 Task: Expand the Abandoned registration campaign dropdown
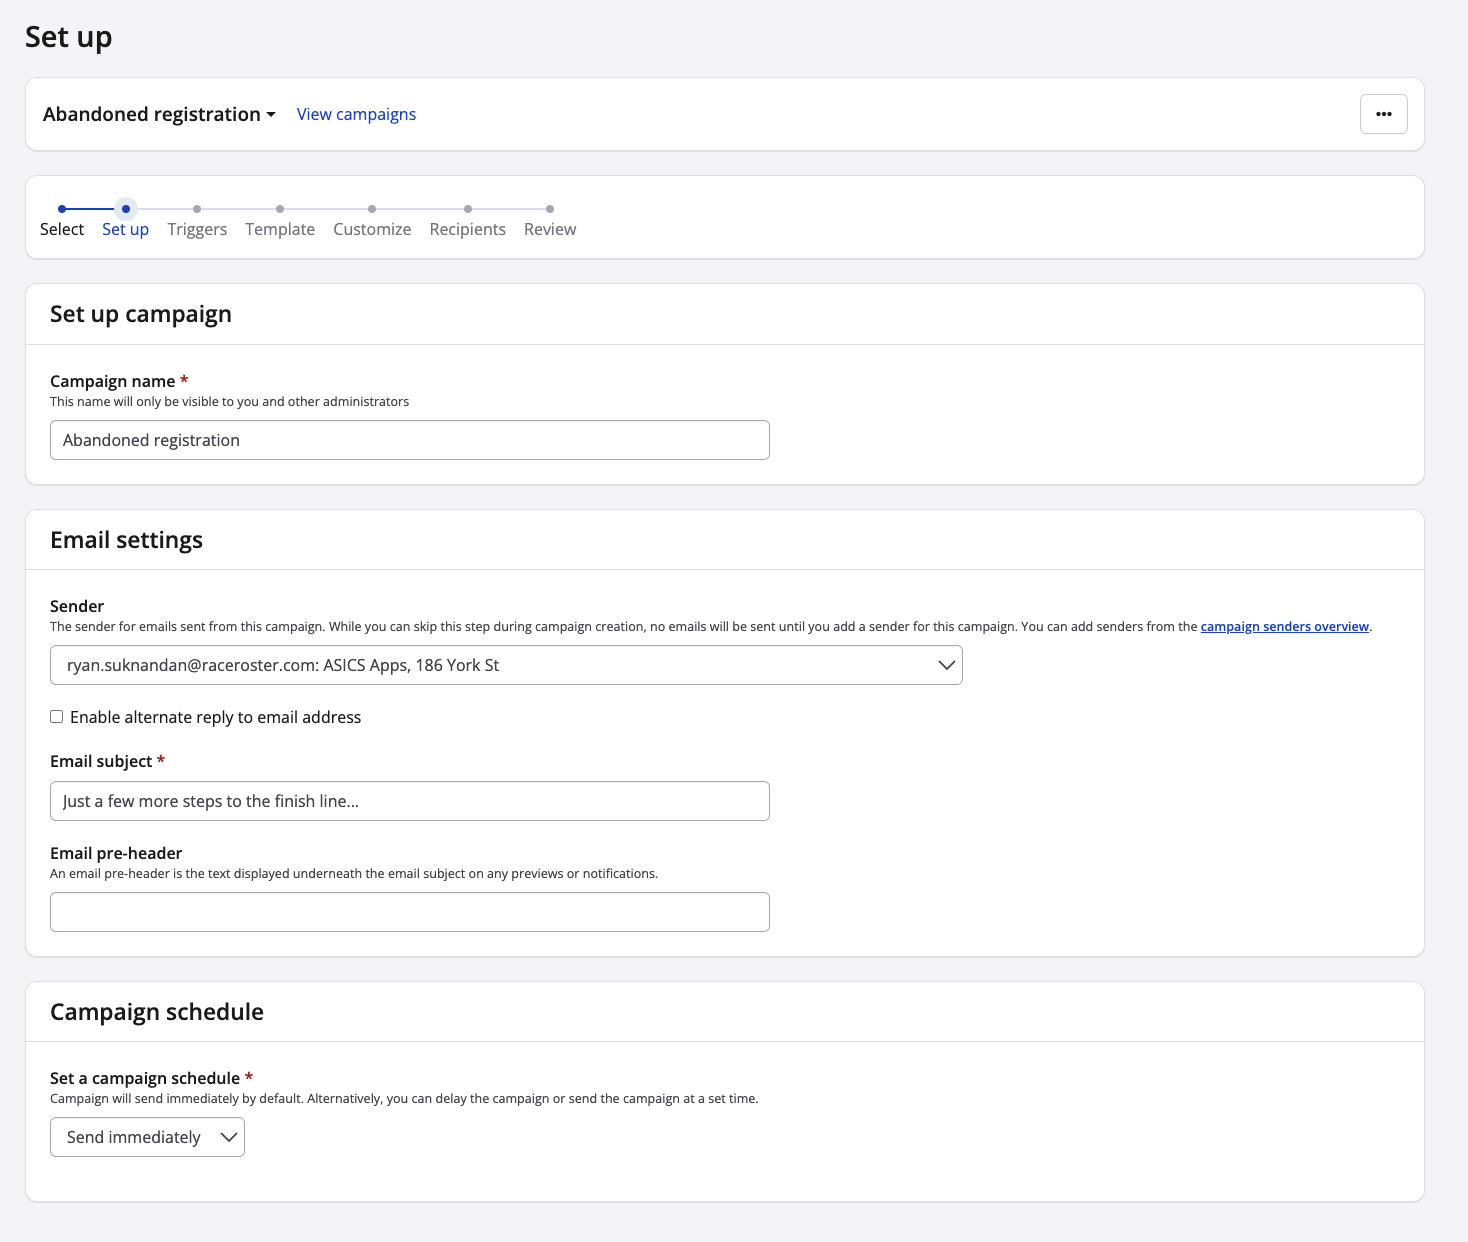click(159, 114)
